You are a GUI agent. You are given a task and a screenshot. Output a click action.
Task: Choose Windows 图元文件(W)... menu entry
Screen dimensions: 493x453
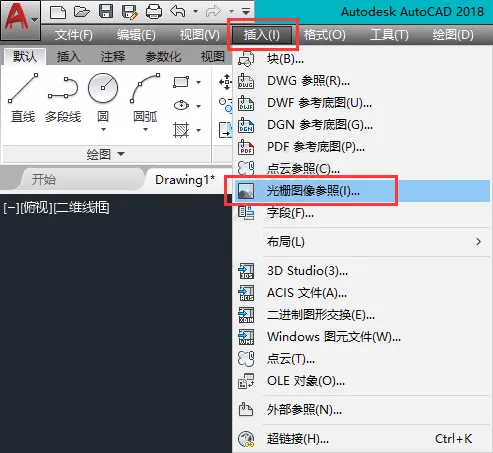point(362,337)
